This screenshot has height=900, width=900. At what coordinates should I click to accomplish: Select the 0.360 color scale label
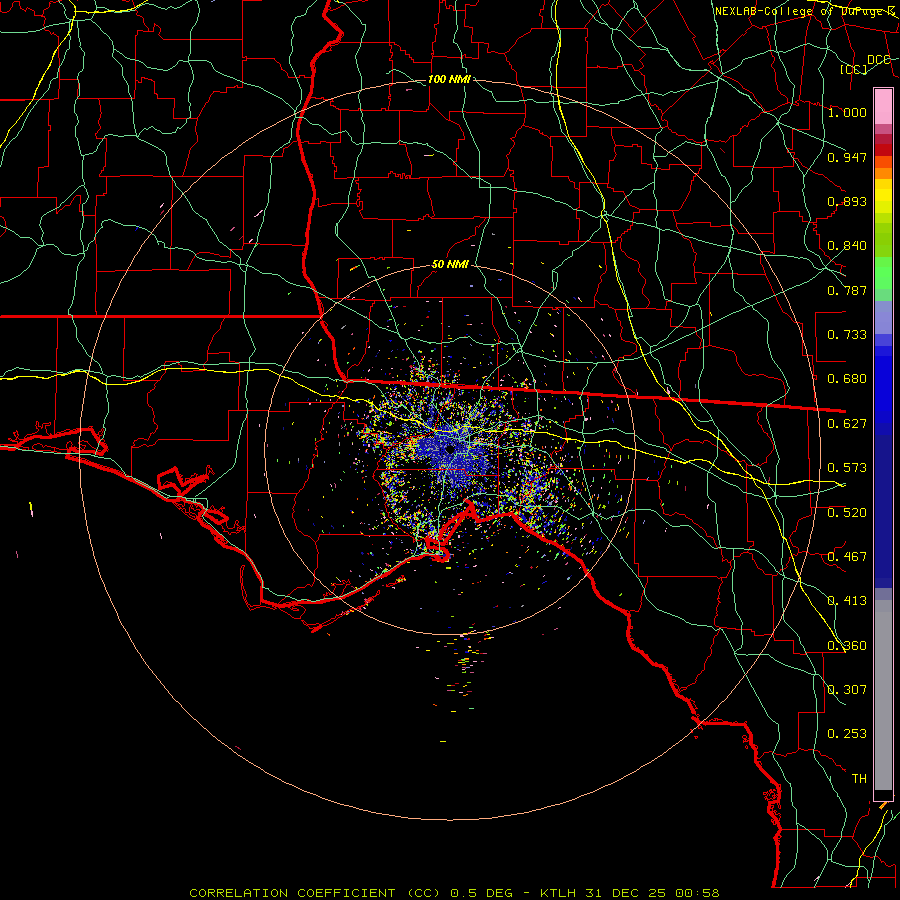[x=847, y=646]
